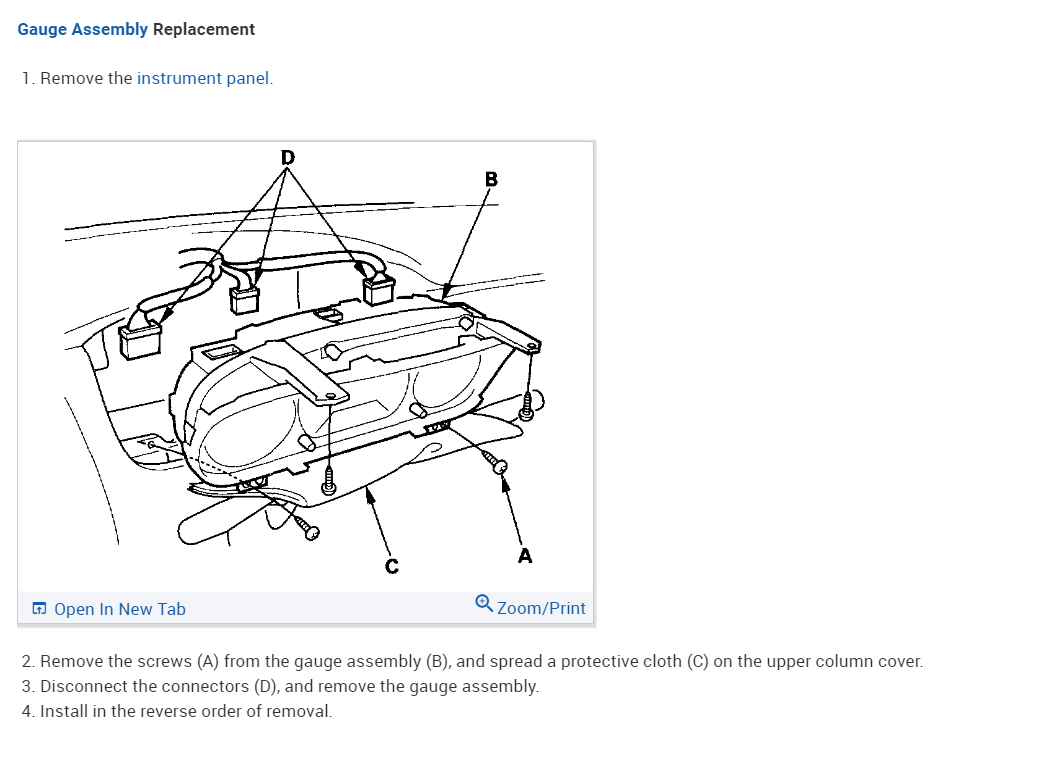Click the word "Replacement" in the heading

(203, 30)
